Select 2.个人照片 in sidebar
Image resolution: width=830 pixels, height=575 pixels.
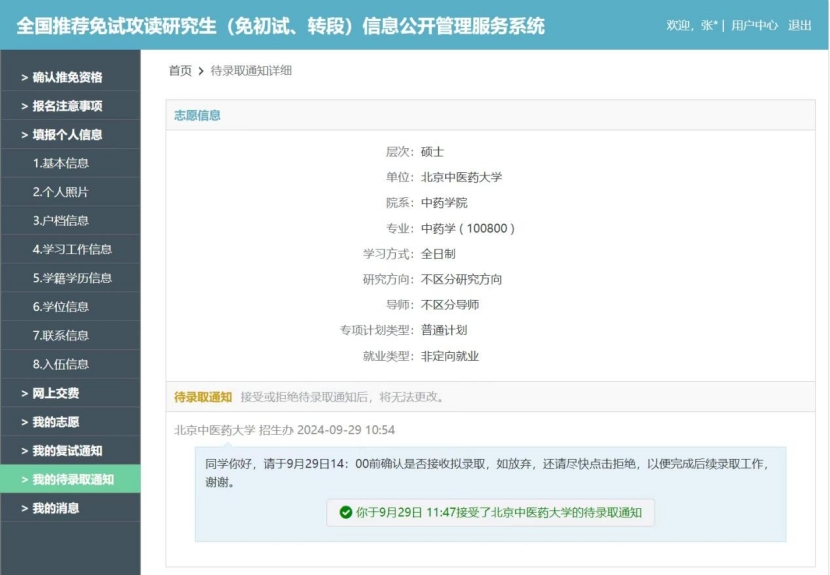[x=70, y=192]
